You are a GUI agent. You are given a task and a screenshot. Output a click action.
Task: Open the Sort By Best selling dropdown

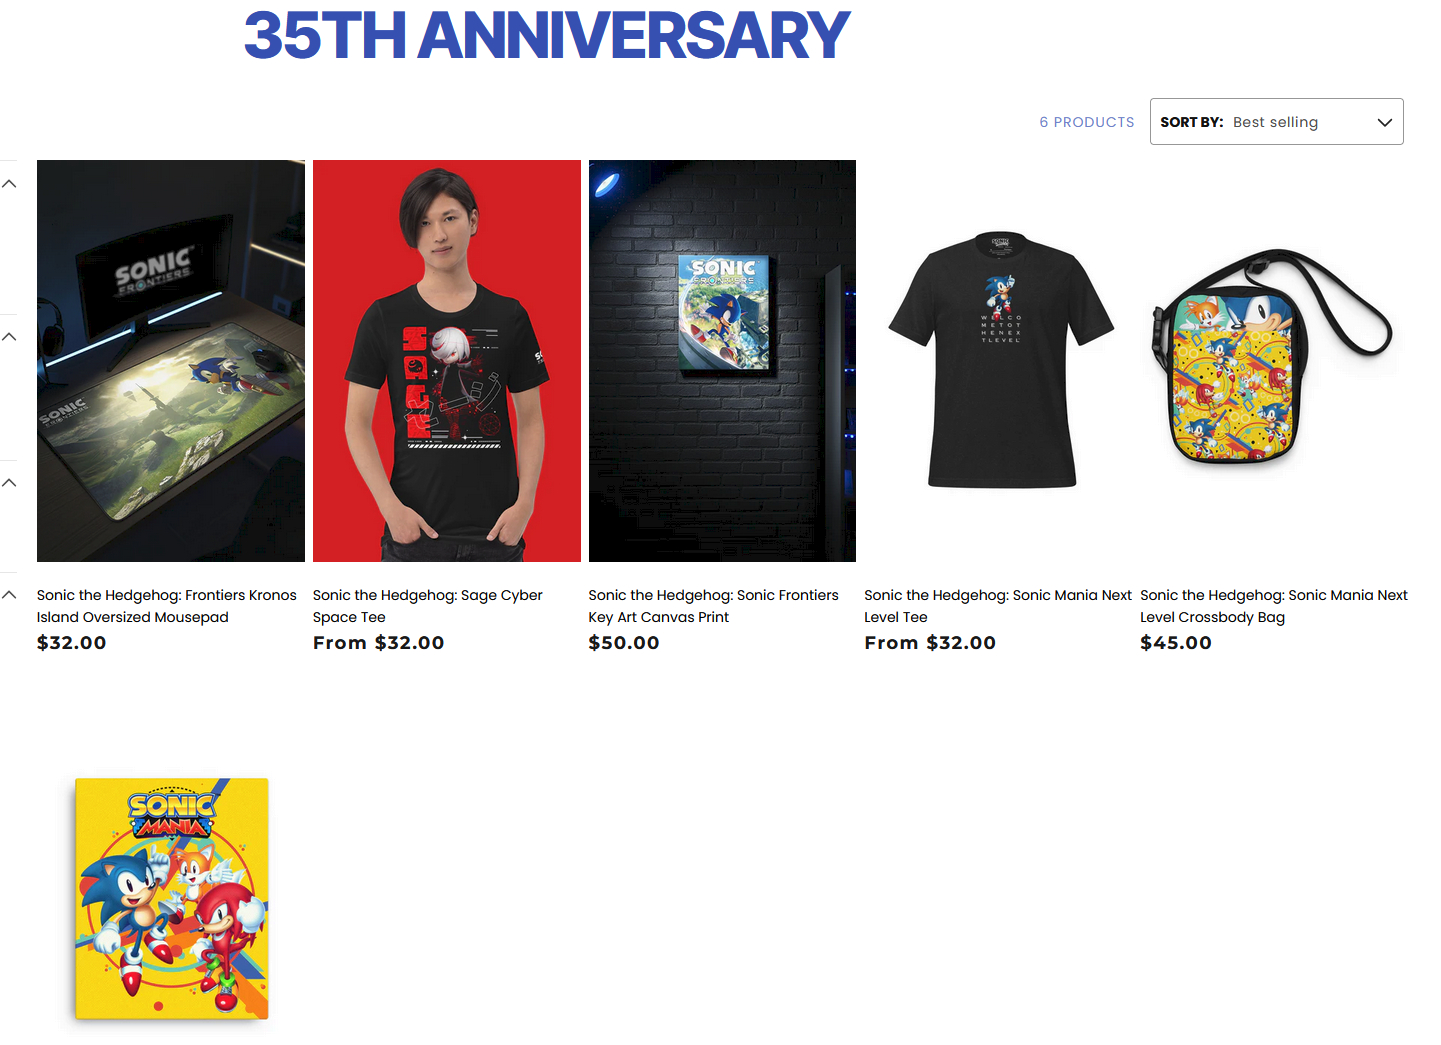(1276, 121)
